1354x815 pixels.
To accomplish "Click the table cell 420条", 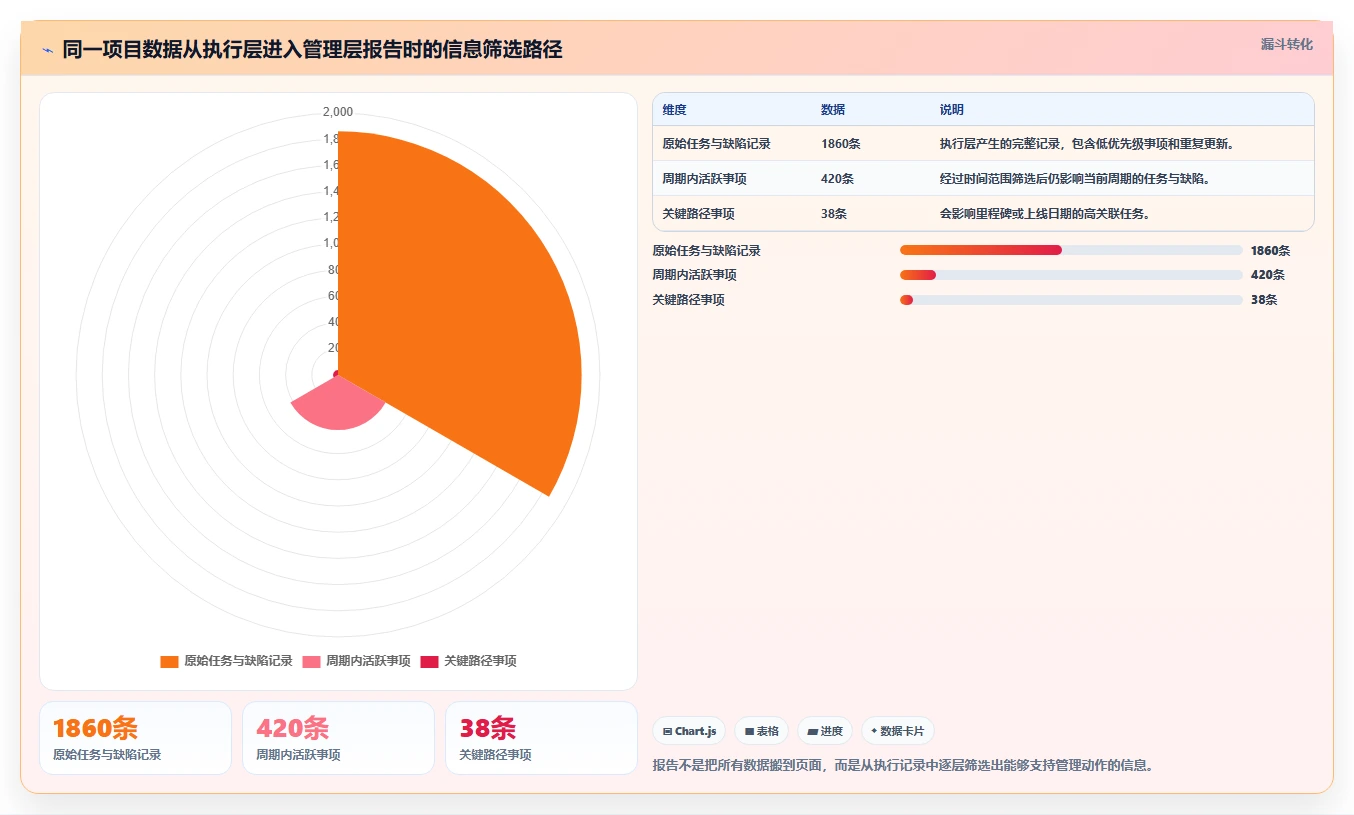I will coord(837,179).
